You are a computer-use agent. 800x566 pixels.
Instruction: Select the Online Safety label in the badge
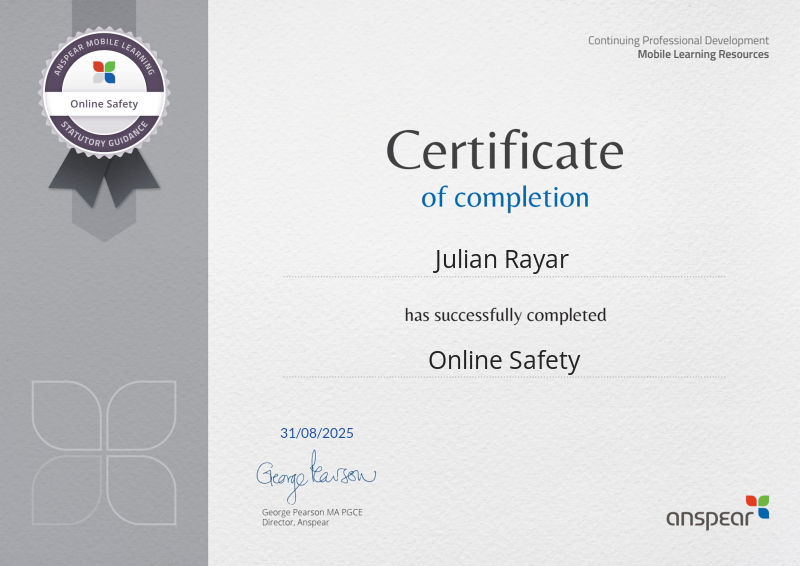point(104,103)
